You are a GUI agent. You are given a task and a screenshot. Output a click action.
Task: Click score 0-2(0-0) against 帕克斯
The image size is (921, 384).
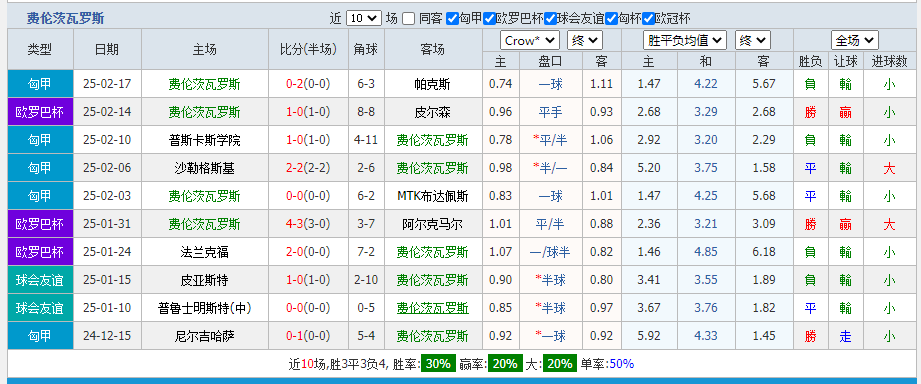pos(308,84)
